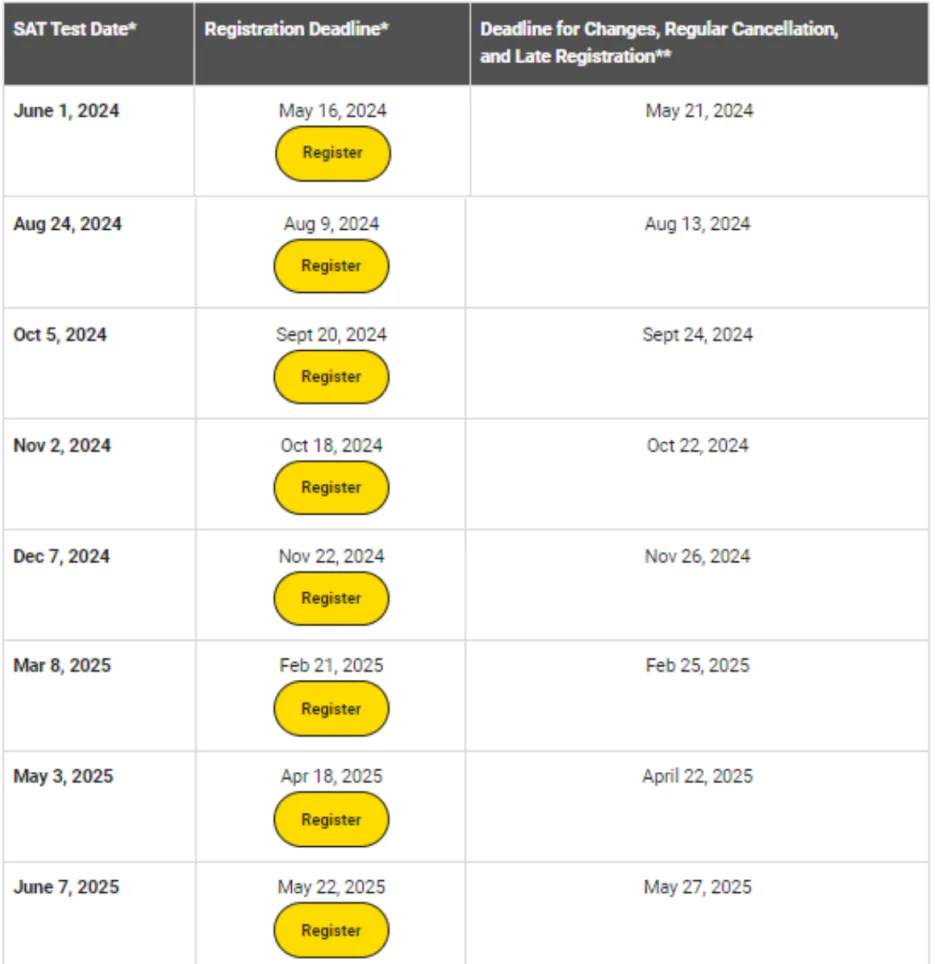Click the SAT Test Date column header
This screenshot has width=935, height=964.
(x=75, y=29)
